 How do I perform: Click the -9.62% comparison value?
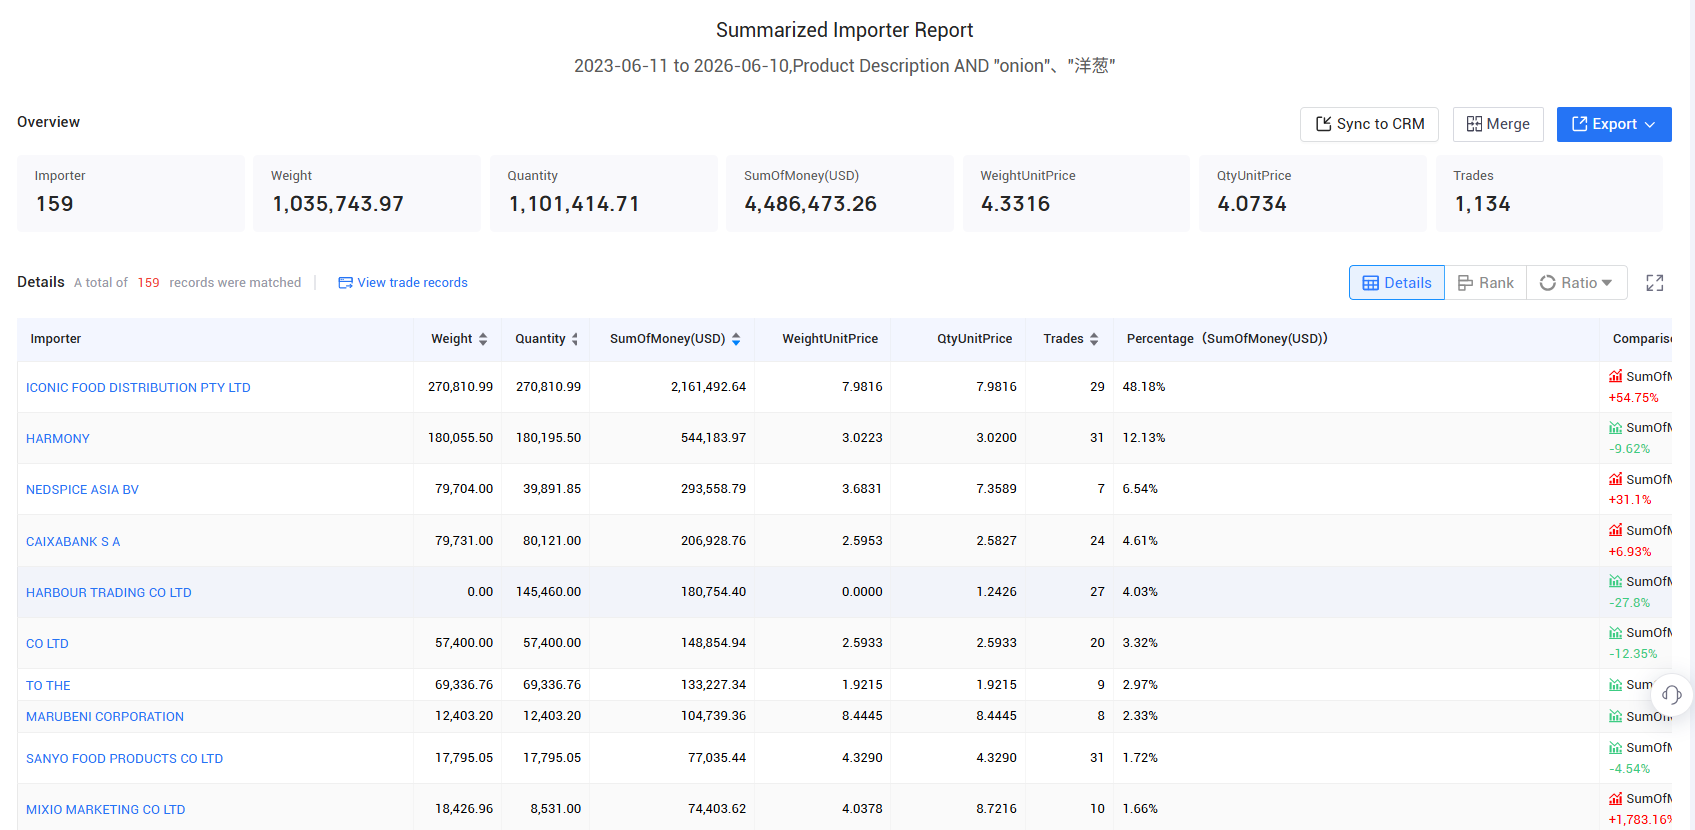point(1630,449)
